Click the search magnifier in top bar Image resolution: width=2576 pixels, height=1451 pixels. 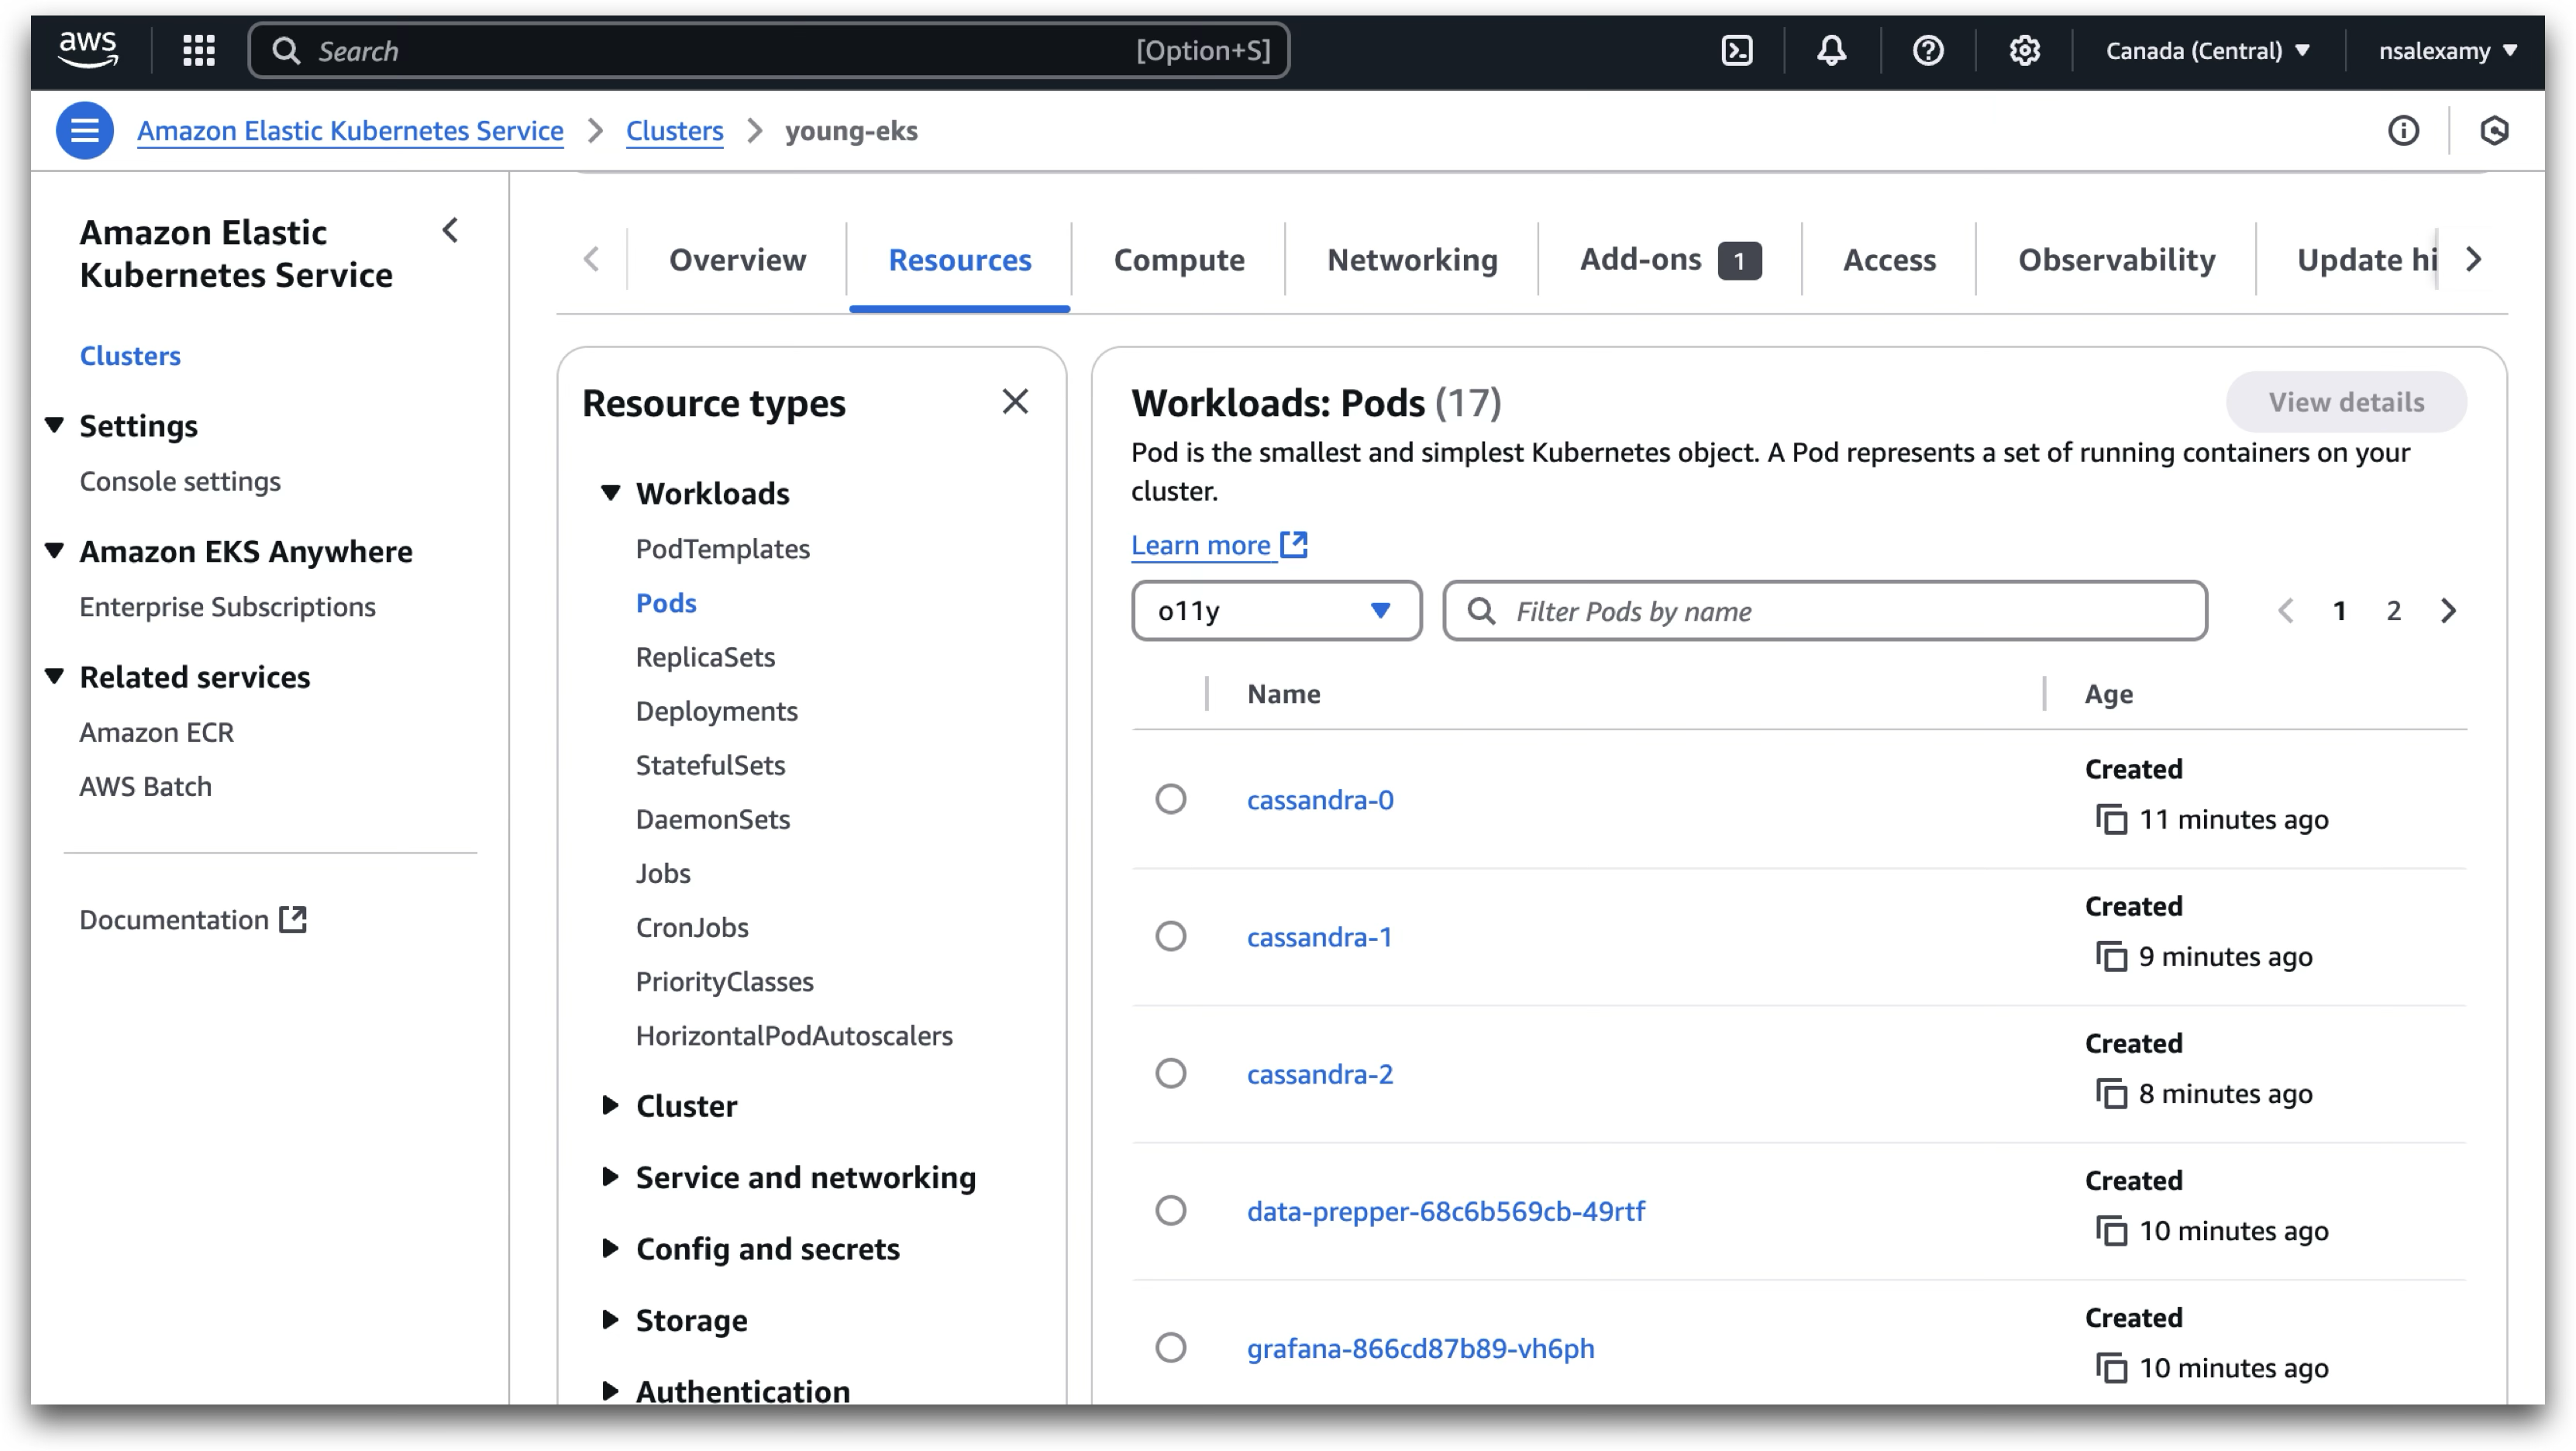pyautogui.click(x=286, y=50)
